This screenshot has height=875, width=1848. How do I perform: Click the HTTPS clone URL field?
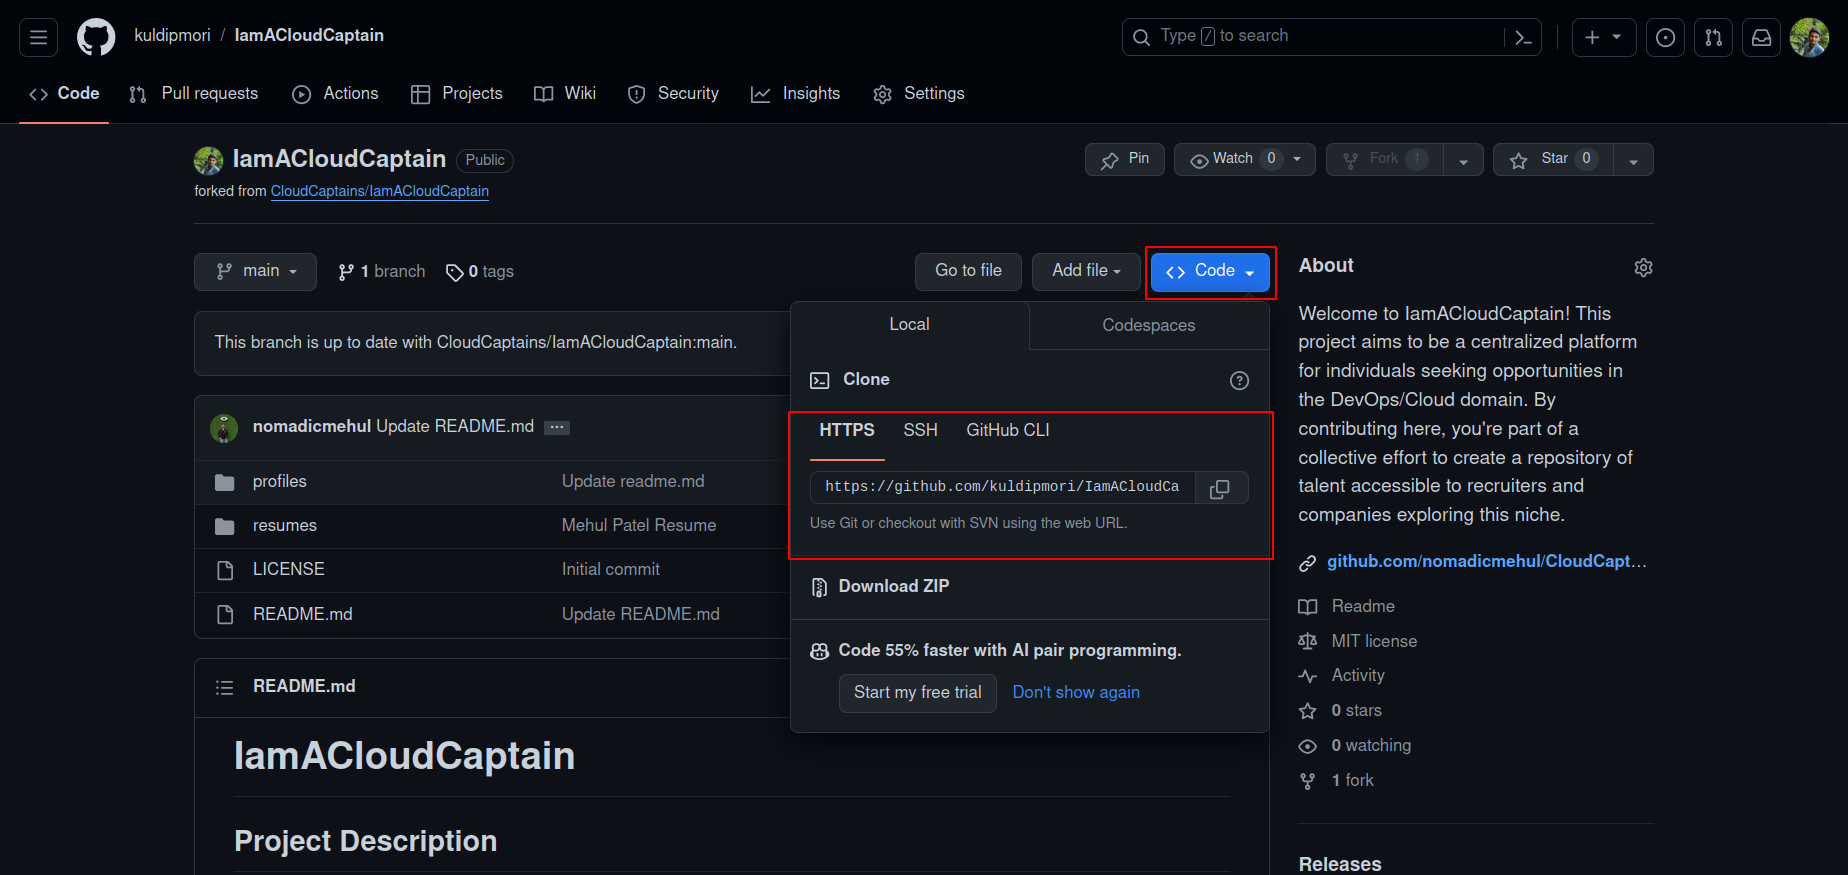pos(1003,488)
